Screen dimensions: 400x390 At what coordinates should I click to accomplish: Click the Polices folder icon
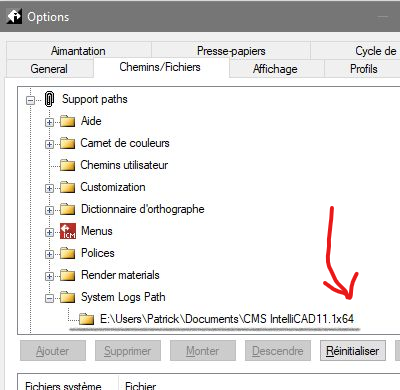point(67,253)
